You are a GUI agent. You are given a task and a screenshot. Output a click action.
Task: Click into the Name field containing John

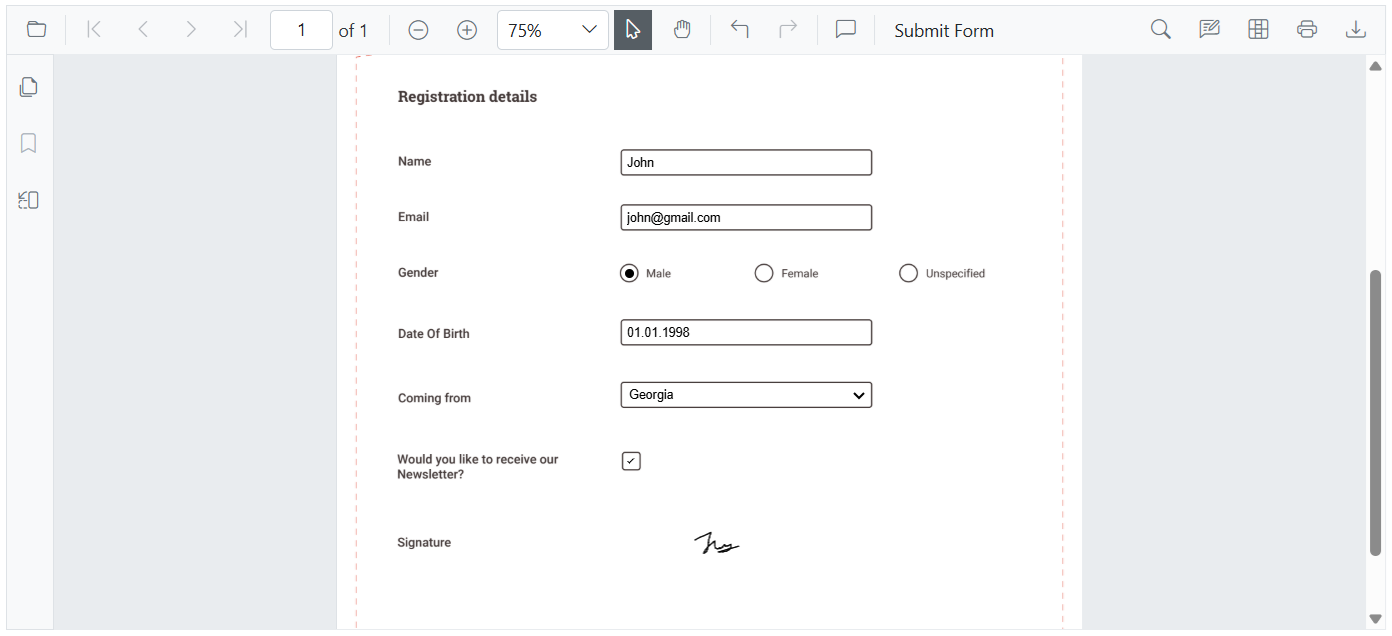[x=746, y=162]
